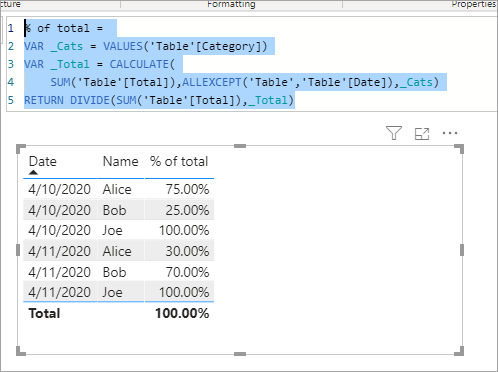Select Bob cell in 4/10/2020 row
The image size is (498, 372).
tap(114, 210)
